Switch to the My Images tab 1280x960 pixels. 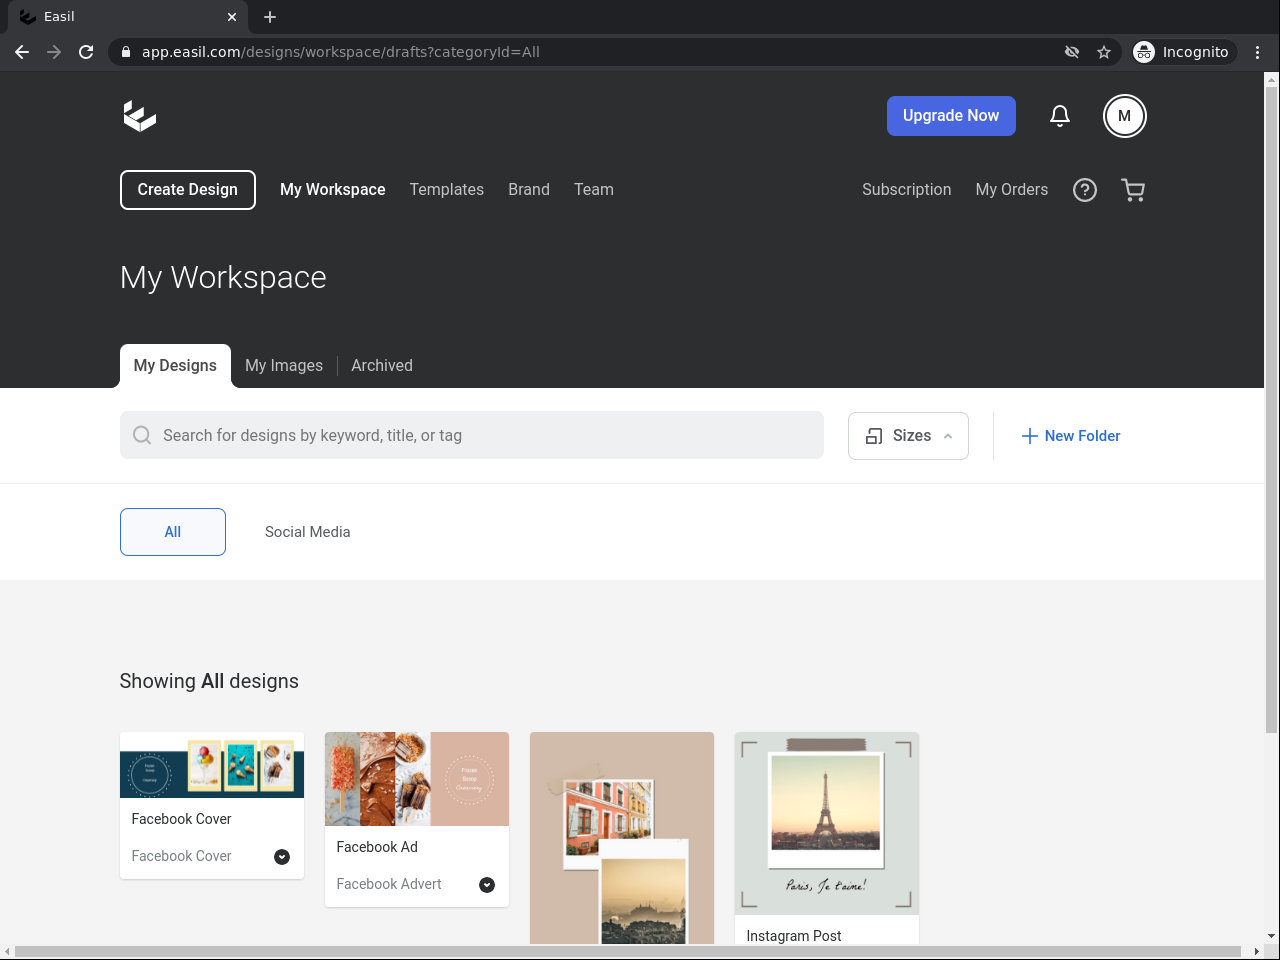tap(284, 366)
